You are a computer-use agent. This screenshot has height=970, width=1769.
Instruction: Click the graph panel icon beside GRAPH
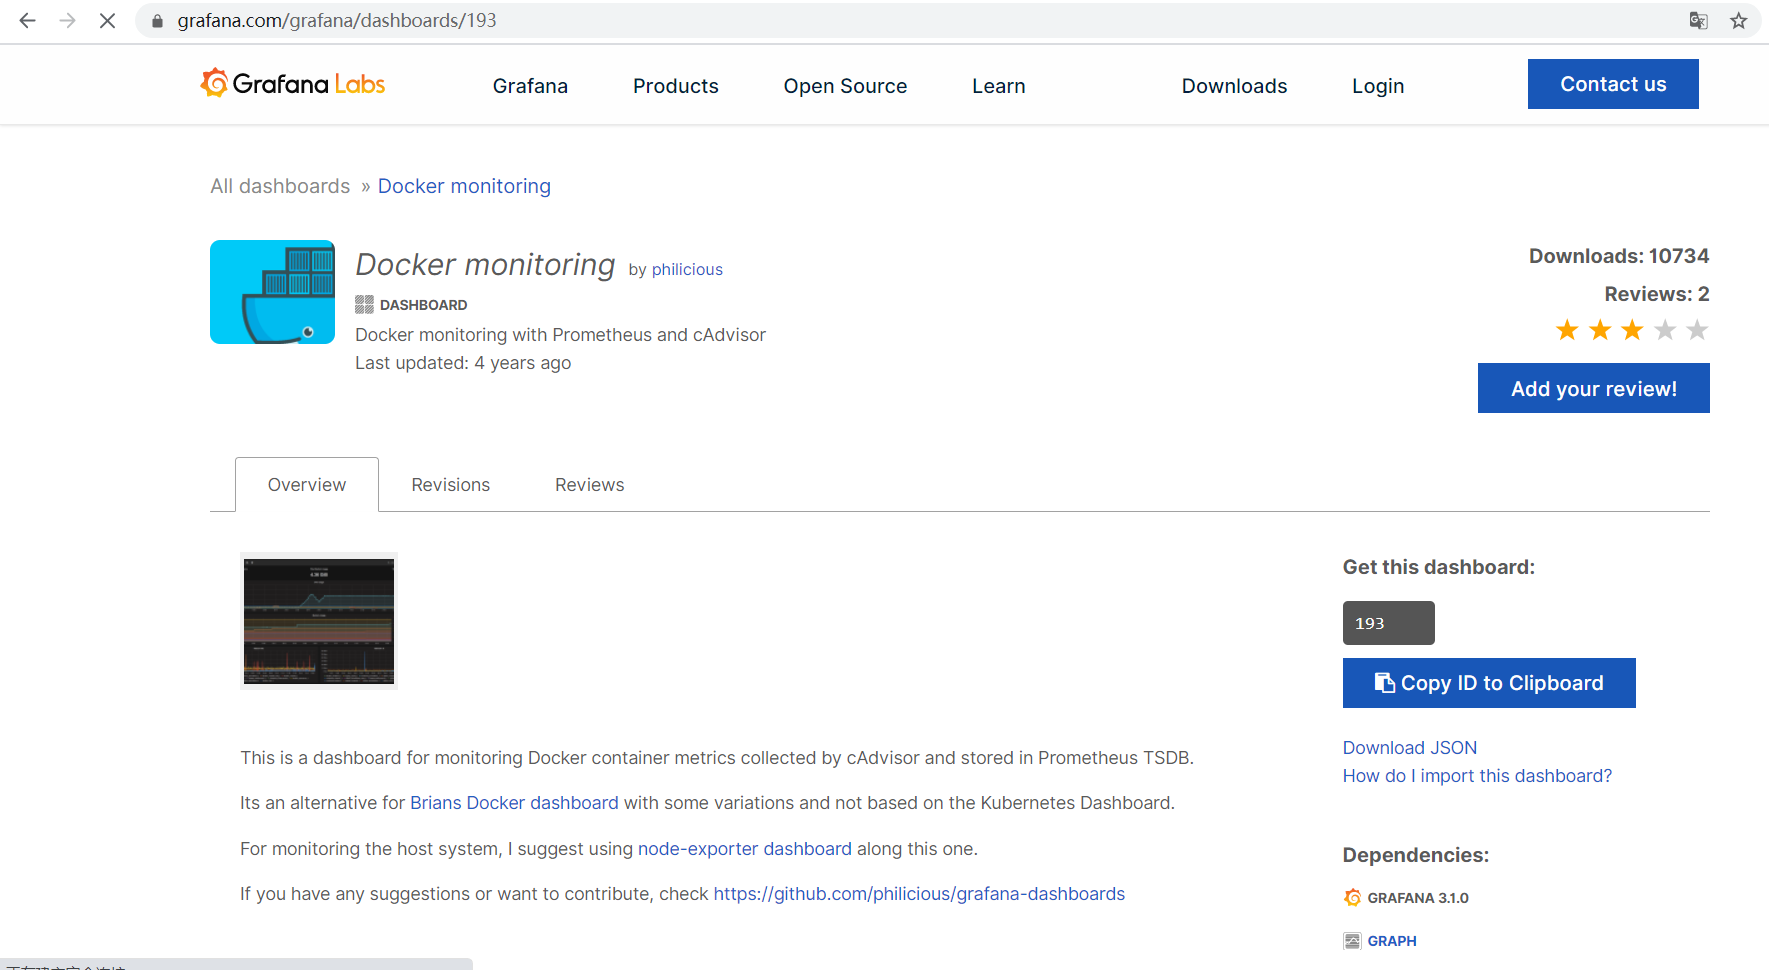tap(1352, 940)
